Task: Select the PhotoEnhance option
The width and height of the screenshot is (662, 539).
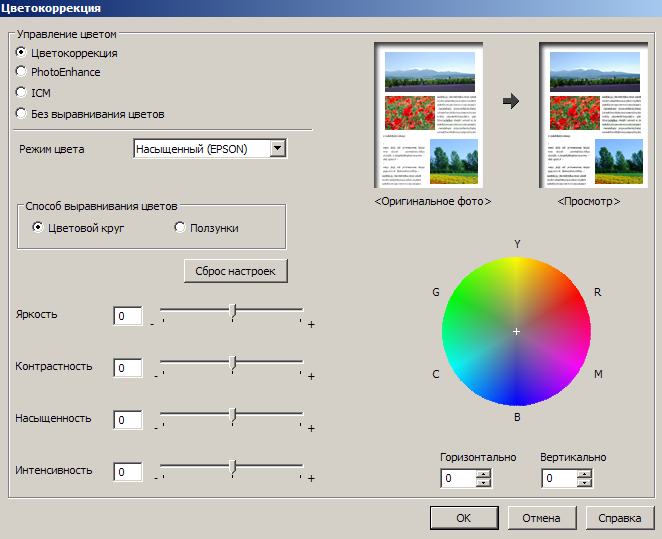Action: (21, 72)
